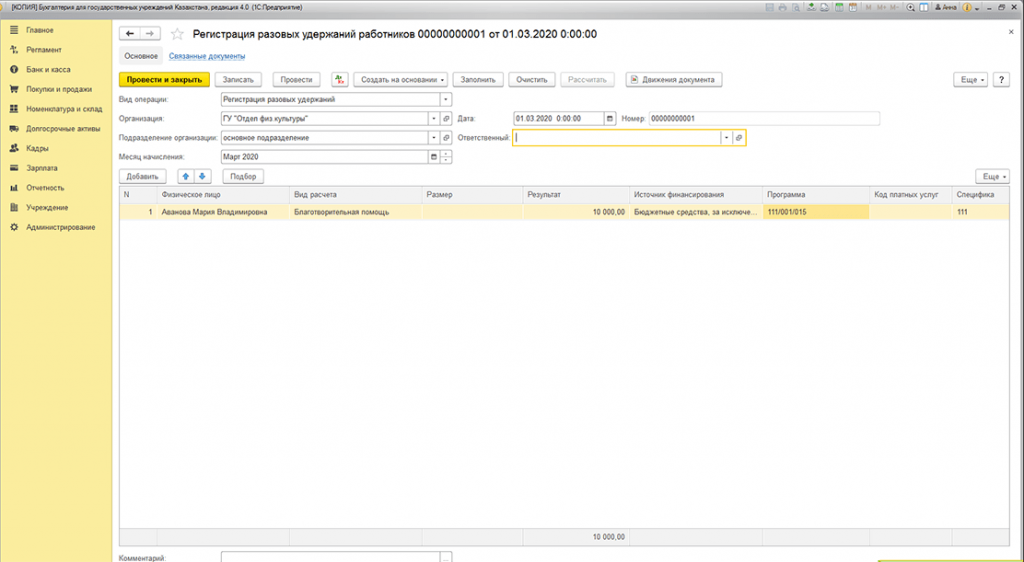This screenshot has height=562, width=1024.
Task: Click the Дт/Кт postings icon button
Action: coord(339,79)
